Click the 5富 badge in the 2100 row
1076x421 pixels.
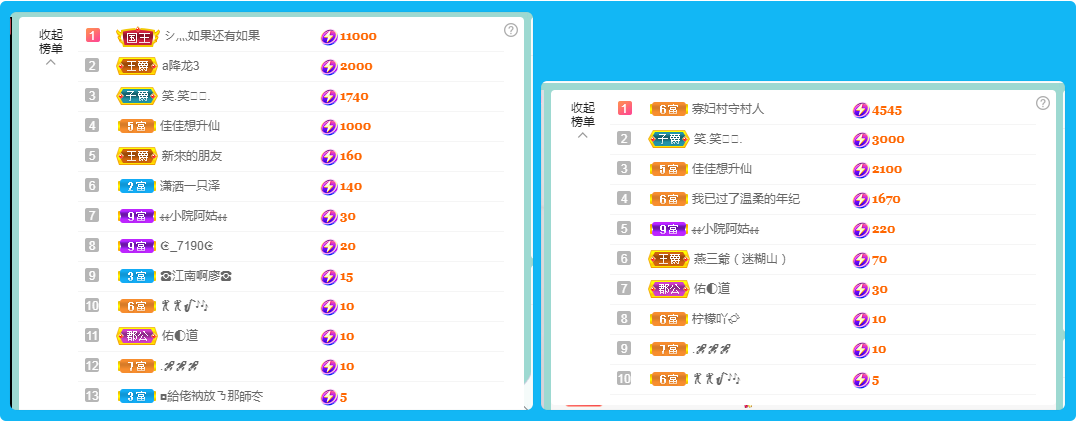pyautogui.click(x=669, y=169)
